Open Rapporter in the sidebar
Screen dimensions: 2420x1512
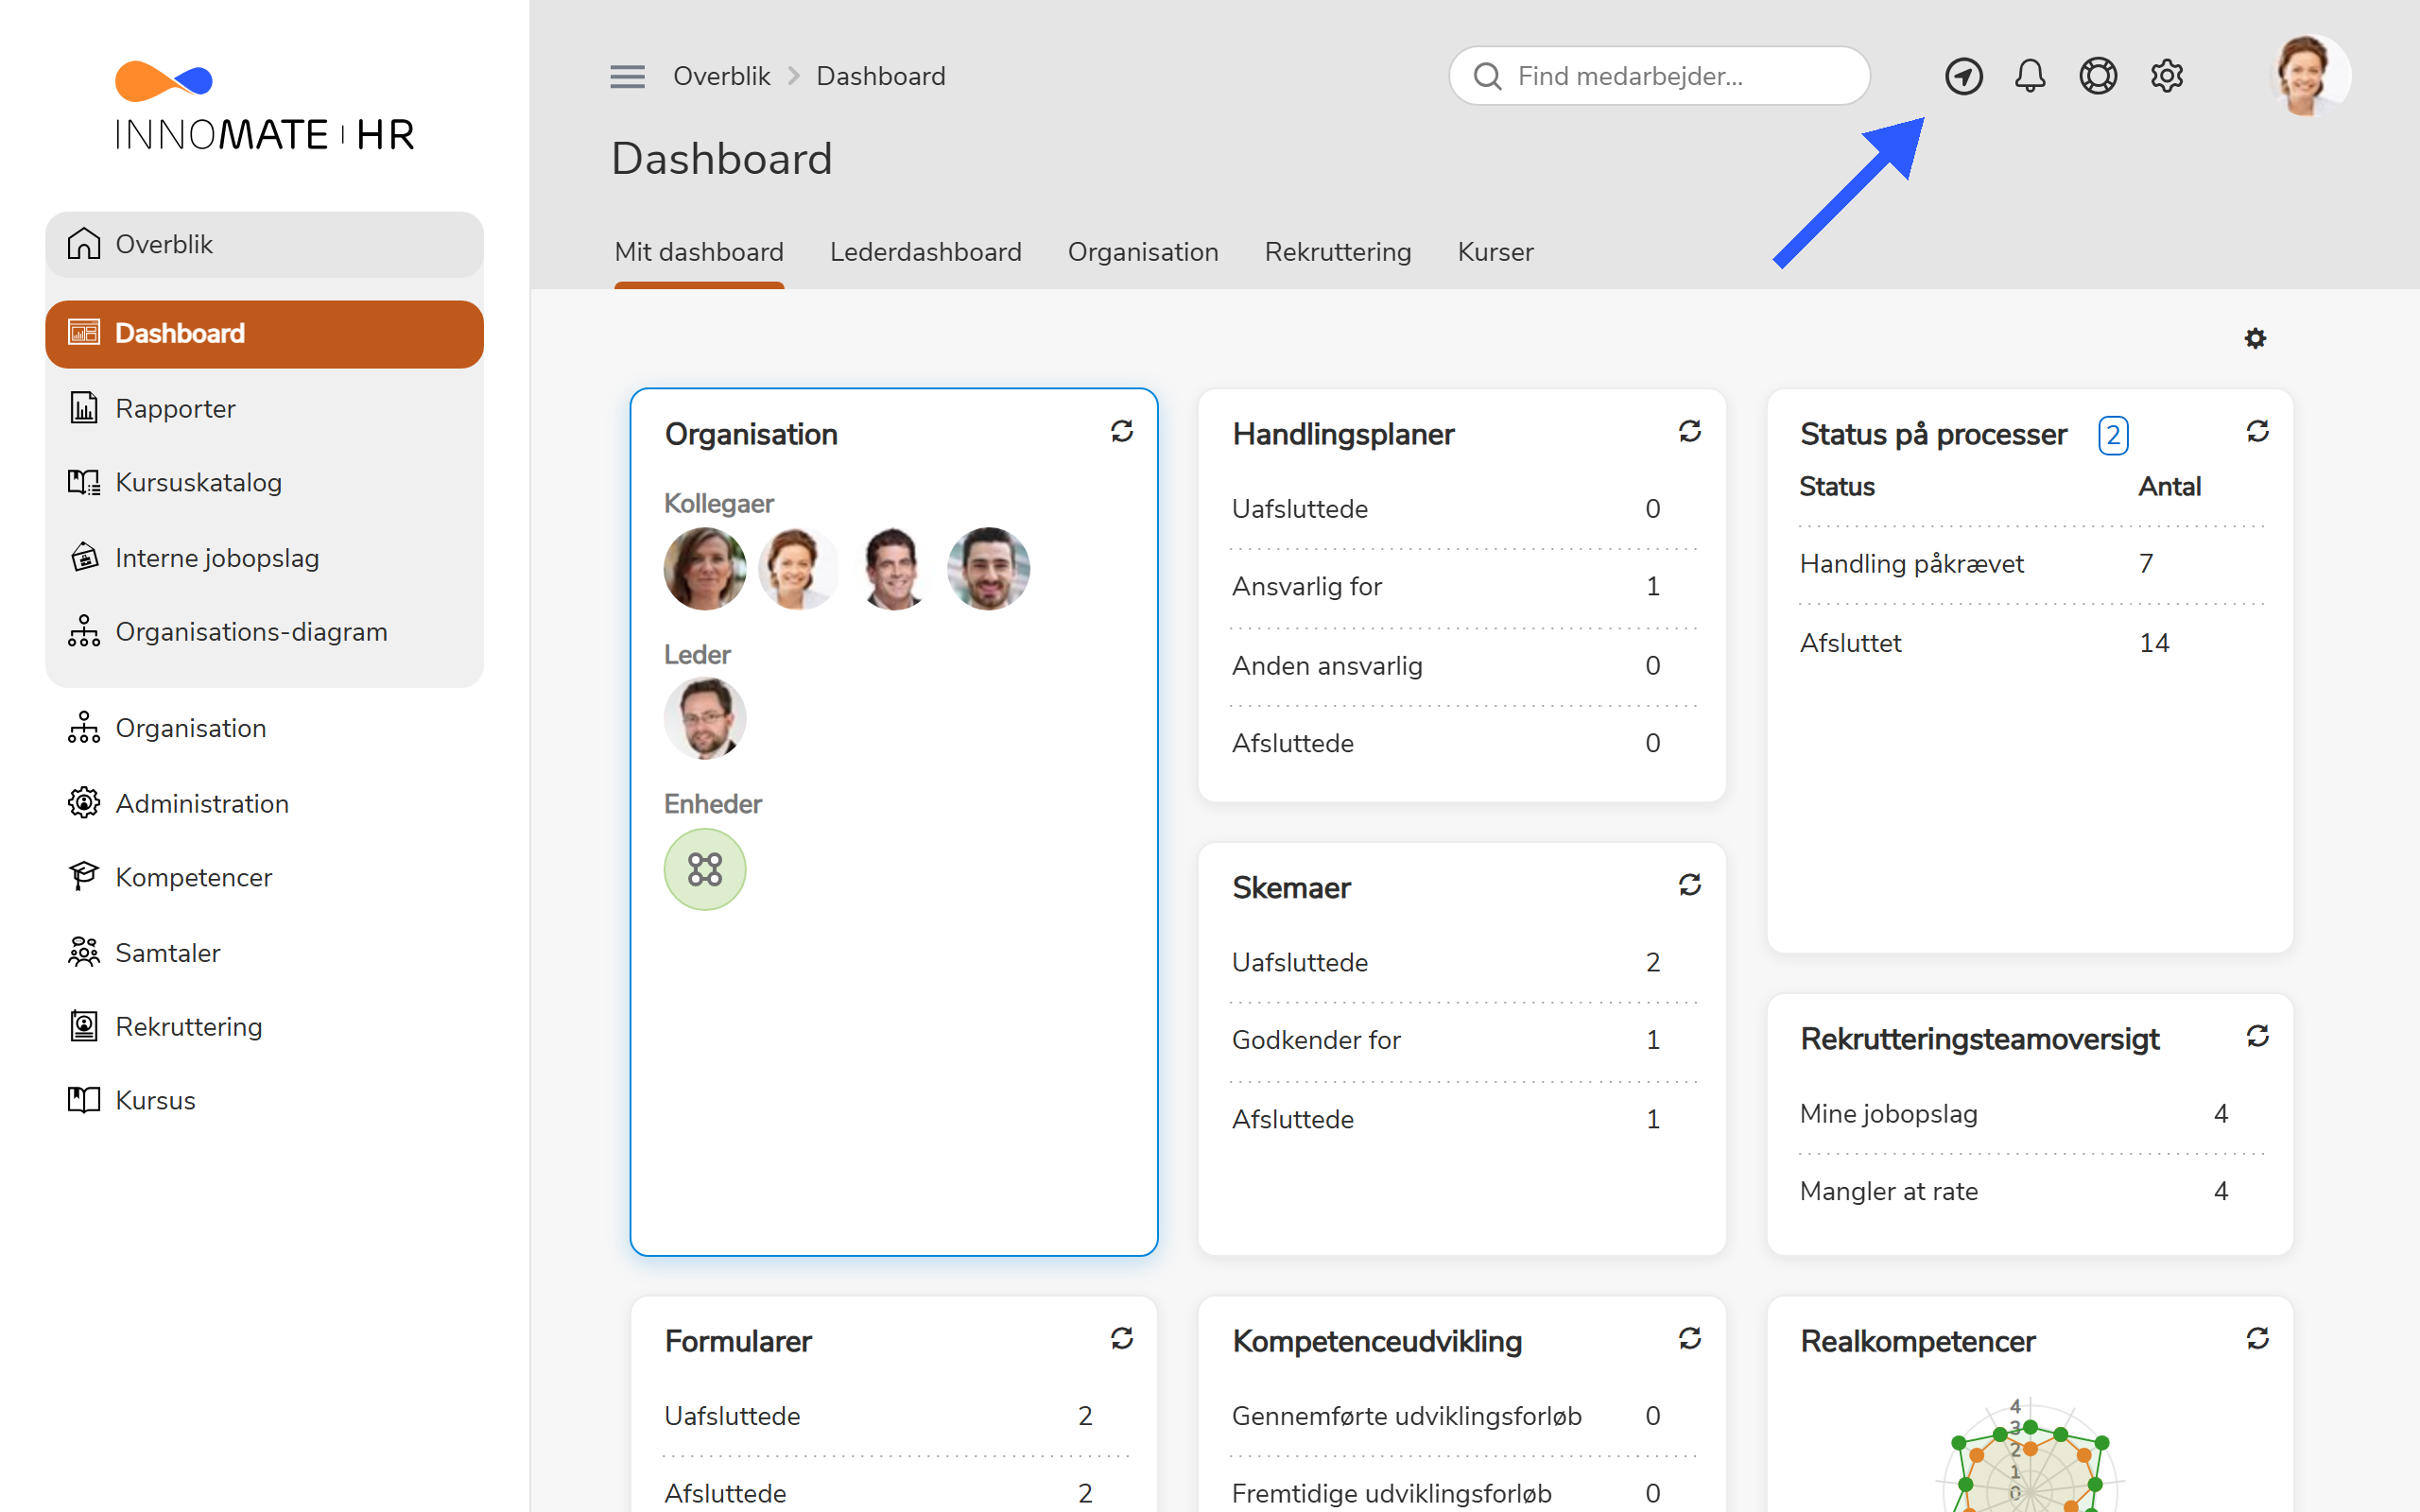pyautogui.click(x=264, y=408)
